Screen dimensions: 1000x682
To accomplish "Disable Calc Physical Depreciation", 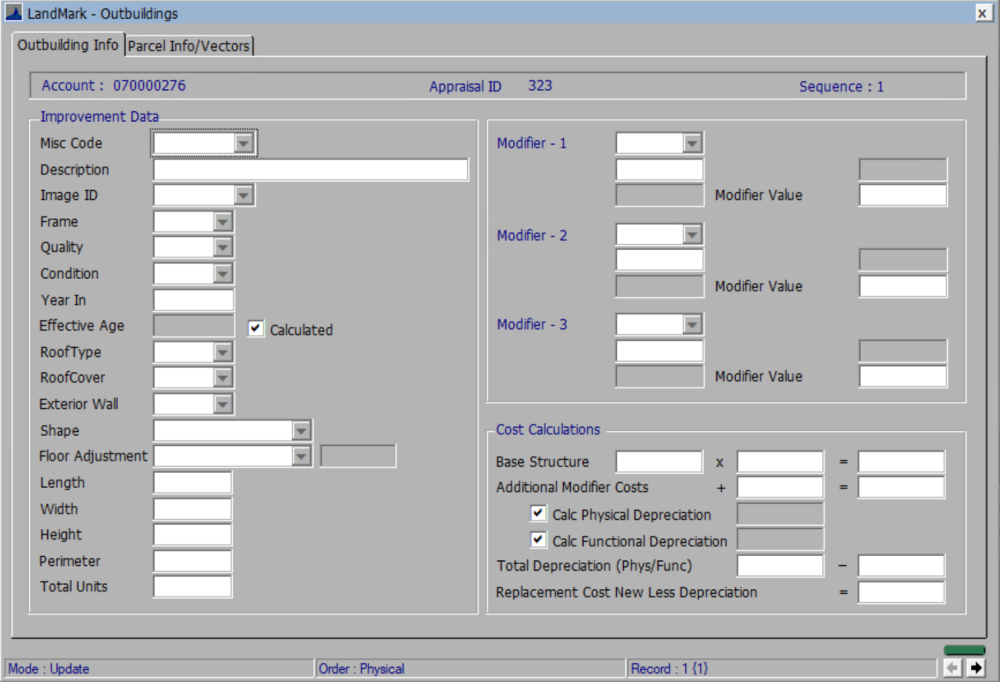I will click(x=538, y=513).
